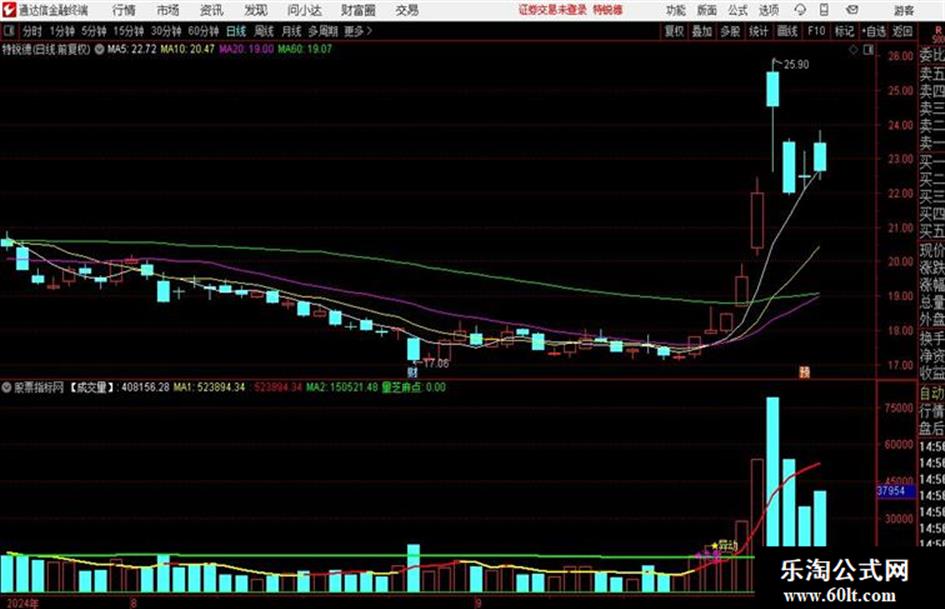Click the 量芝麻点: 0.00 label
This screenshot has width=945, height=609.
click(x=413, y=387)
